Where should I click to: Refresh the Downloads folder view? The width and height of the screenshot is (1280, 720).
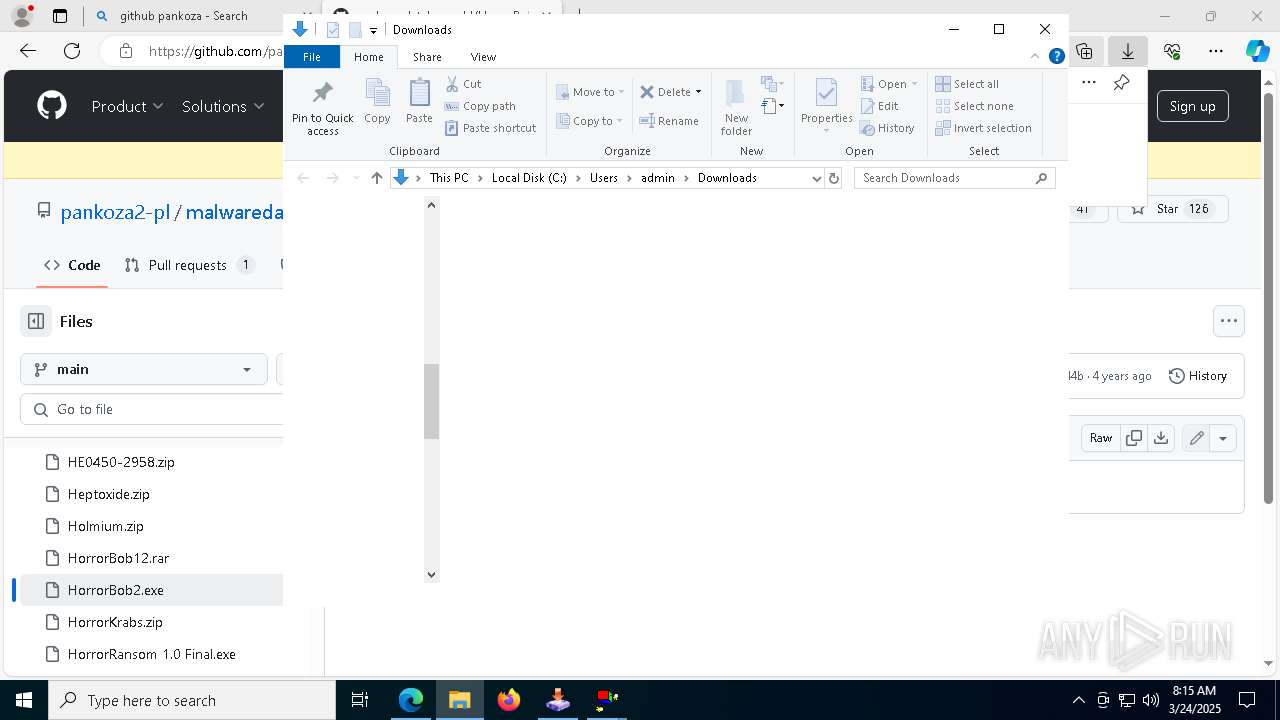tap(834, 178)
